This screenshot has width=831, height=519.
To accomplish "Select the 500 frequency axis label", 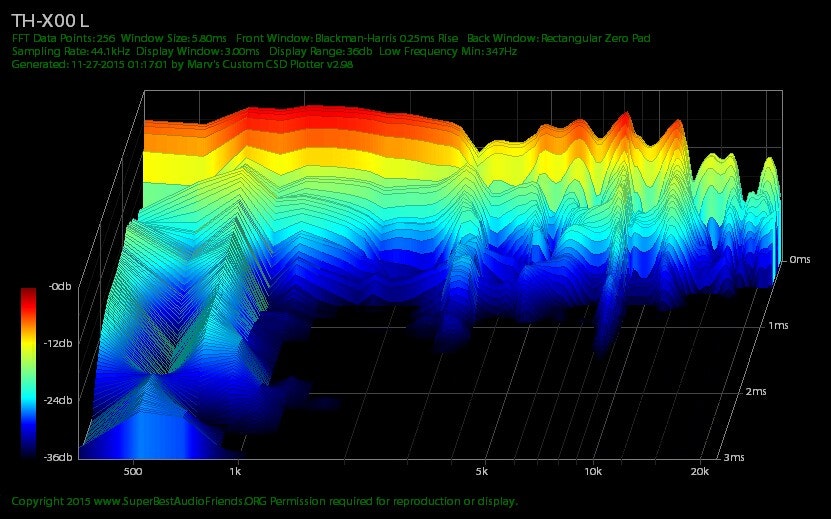I will point(133,471).
